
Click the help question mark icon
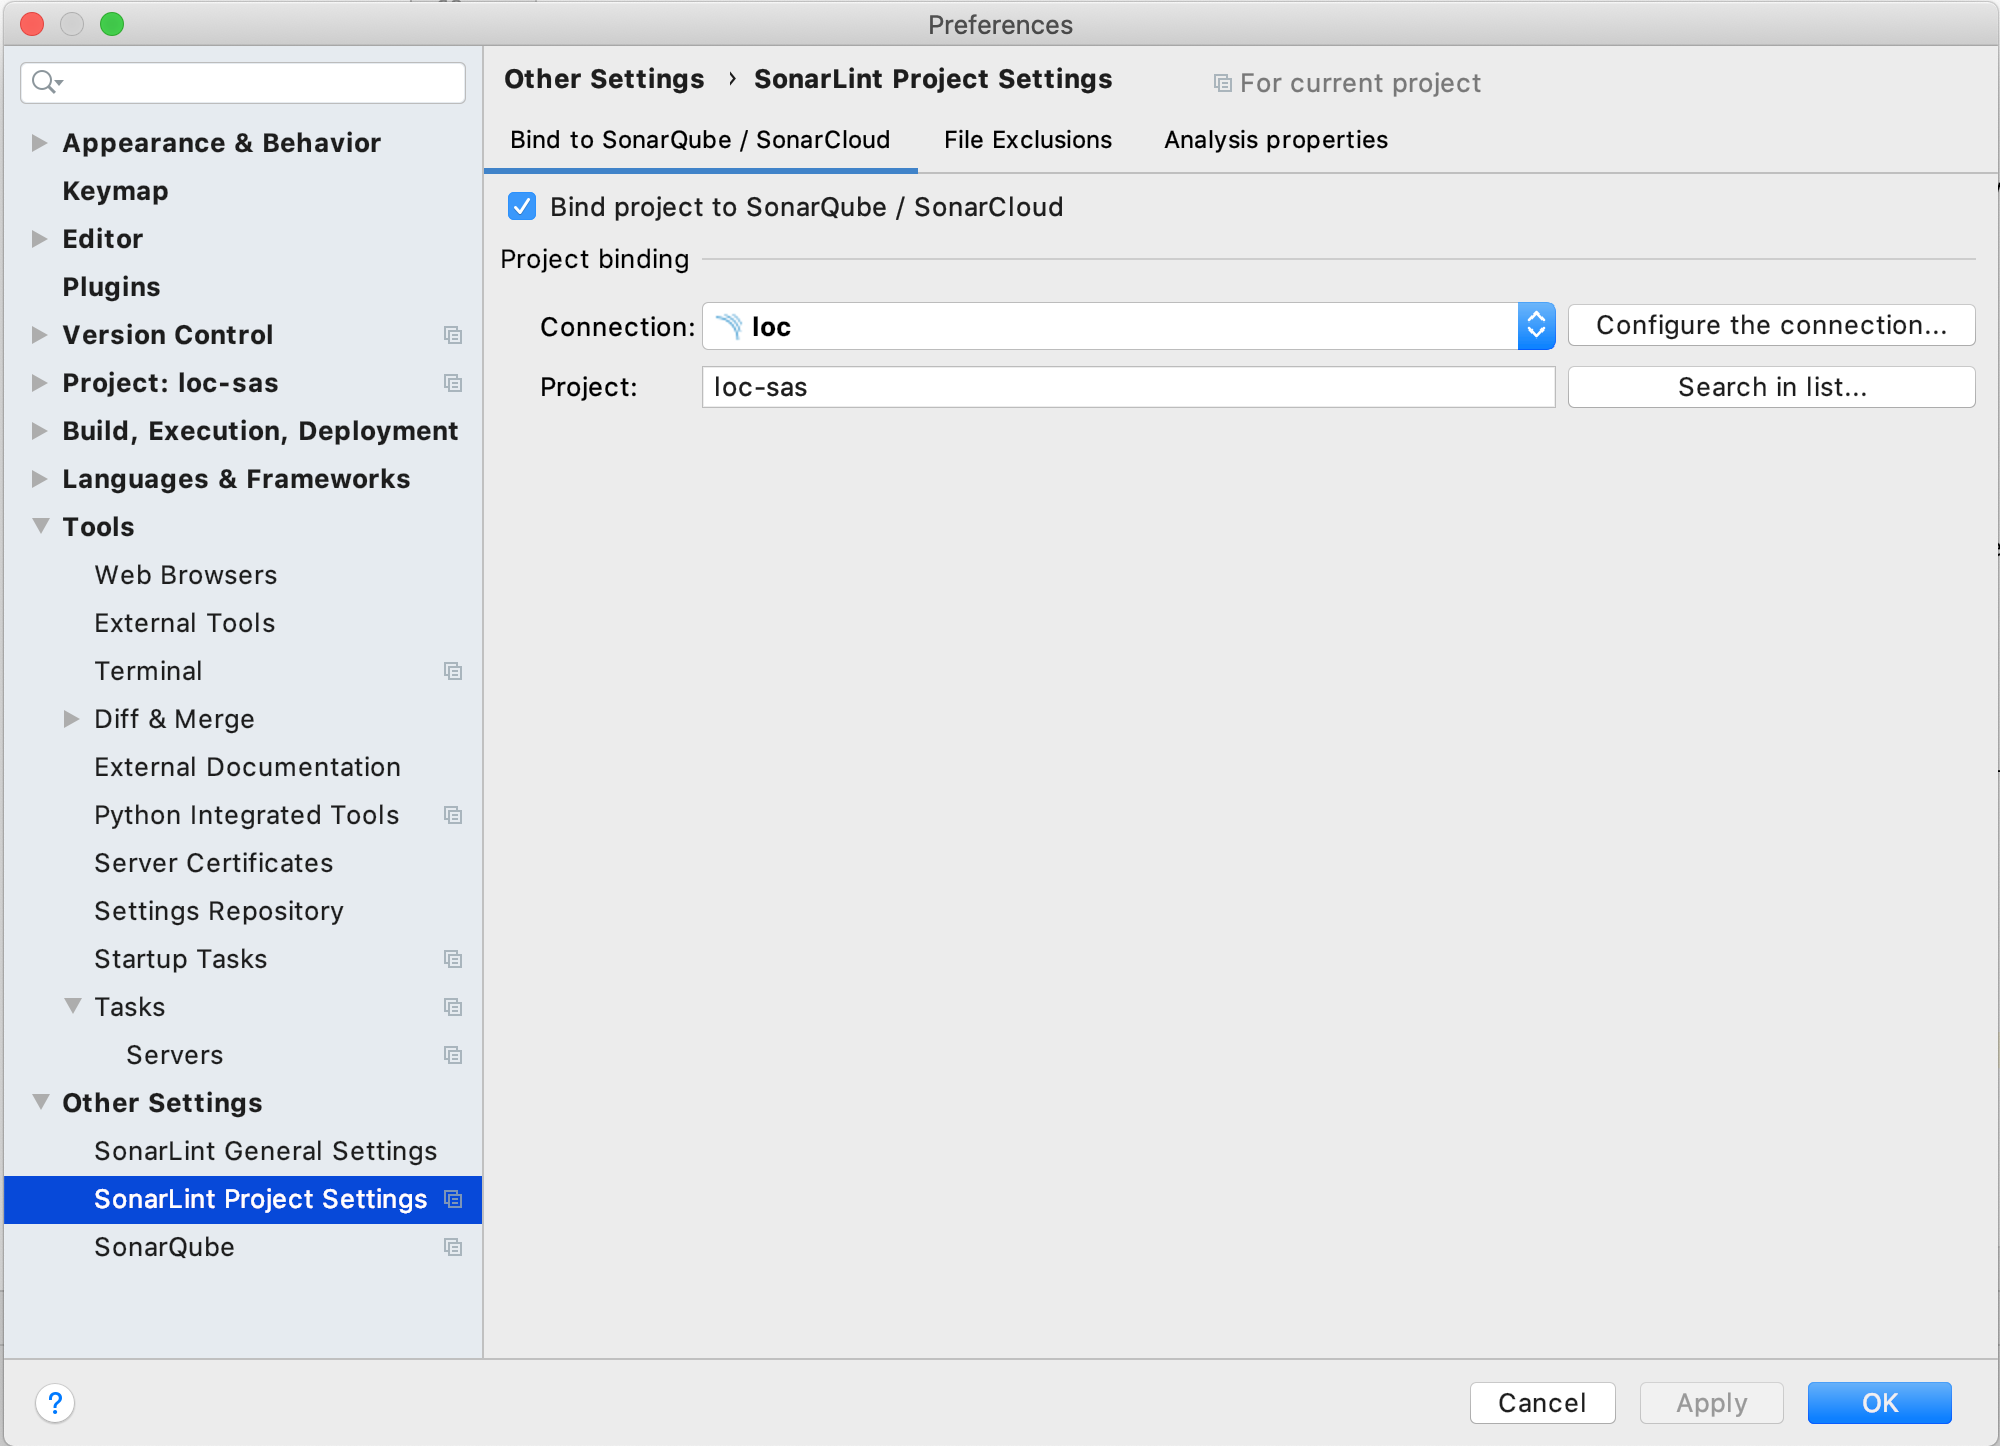click(55, 1402)
